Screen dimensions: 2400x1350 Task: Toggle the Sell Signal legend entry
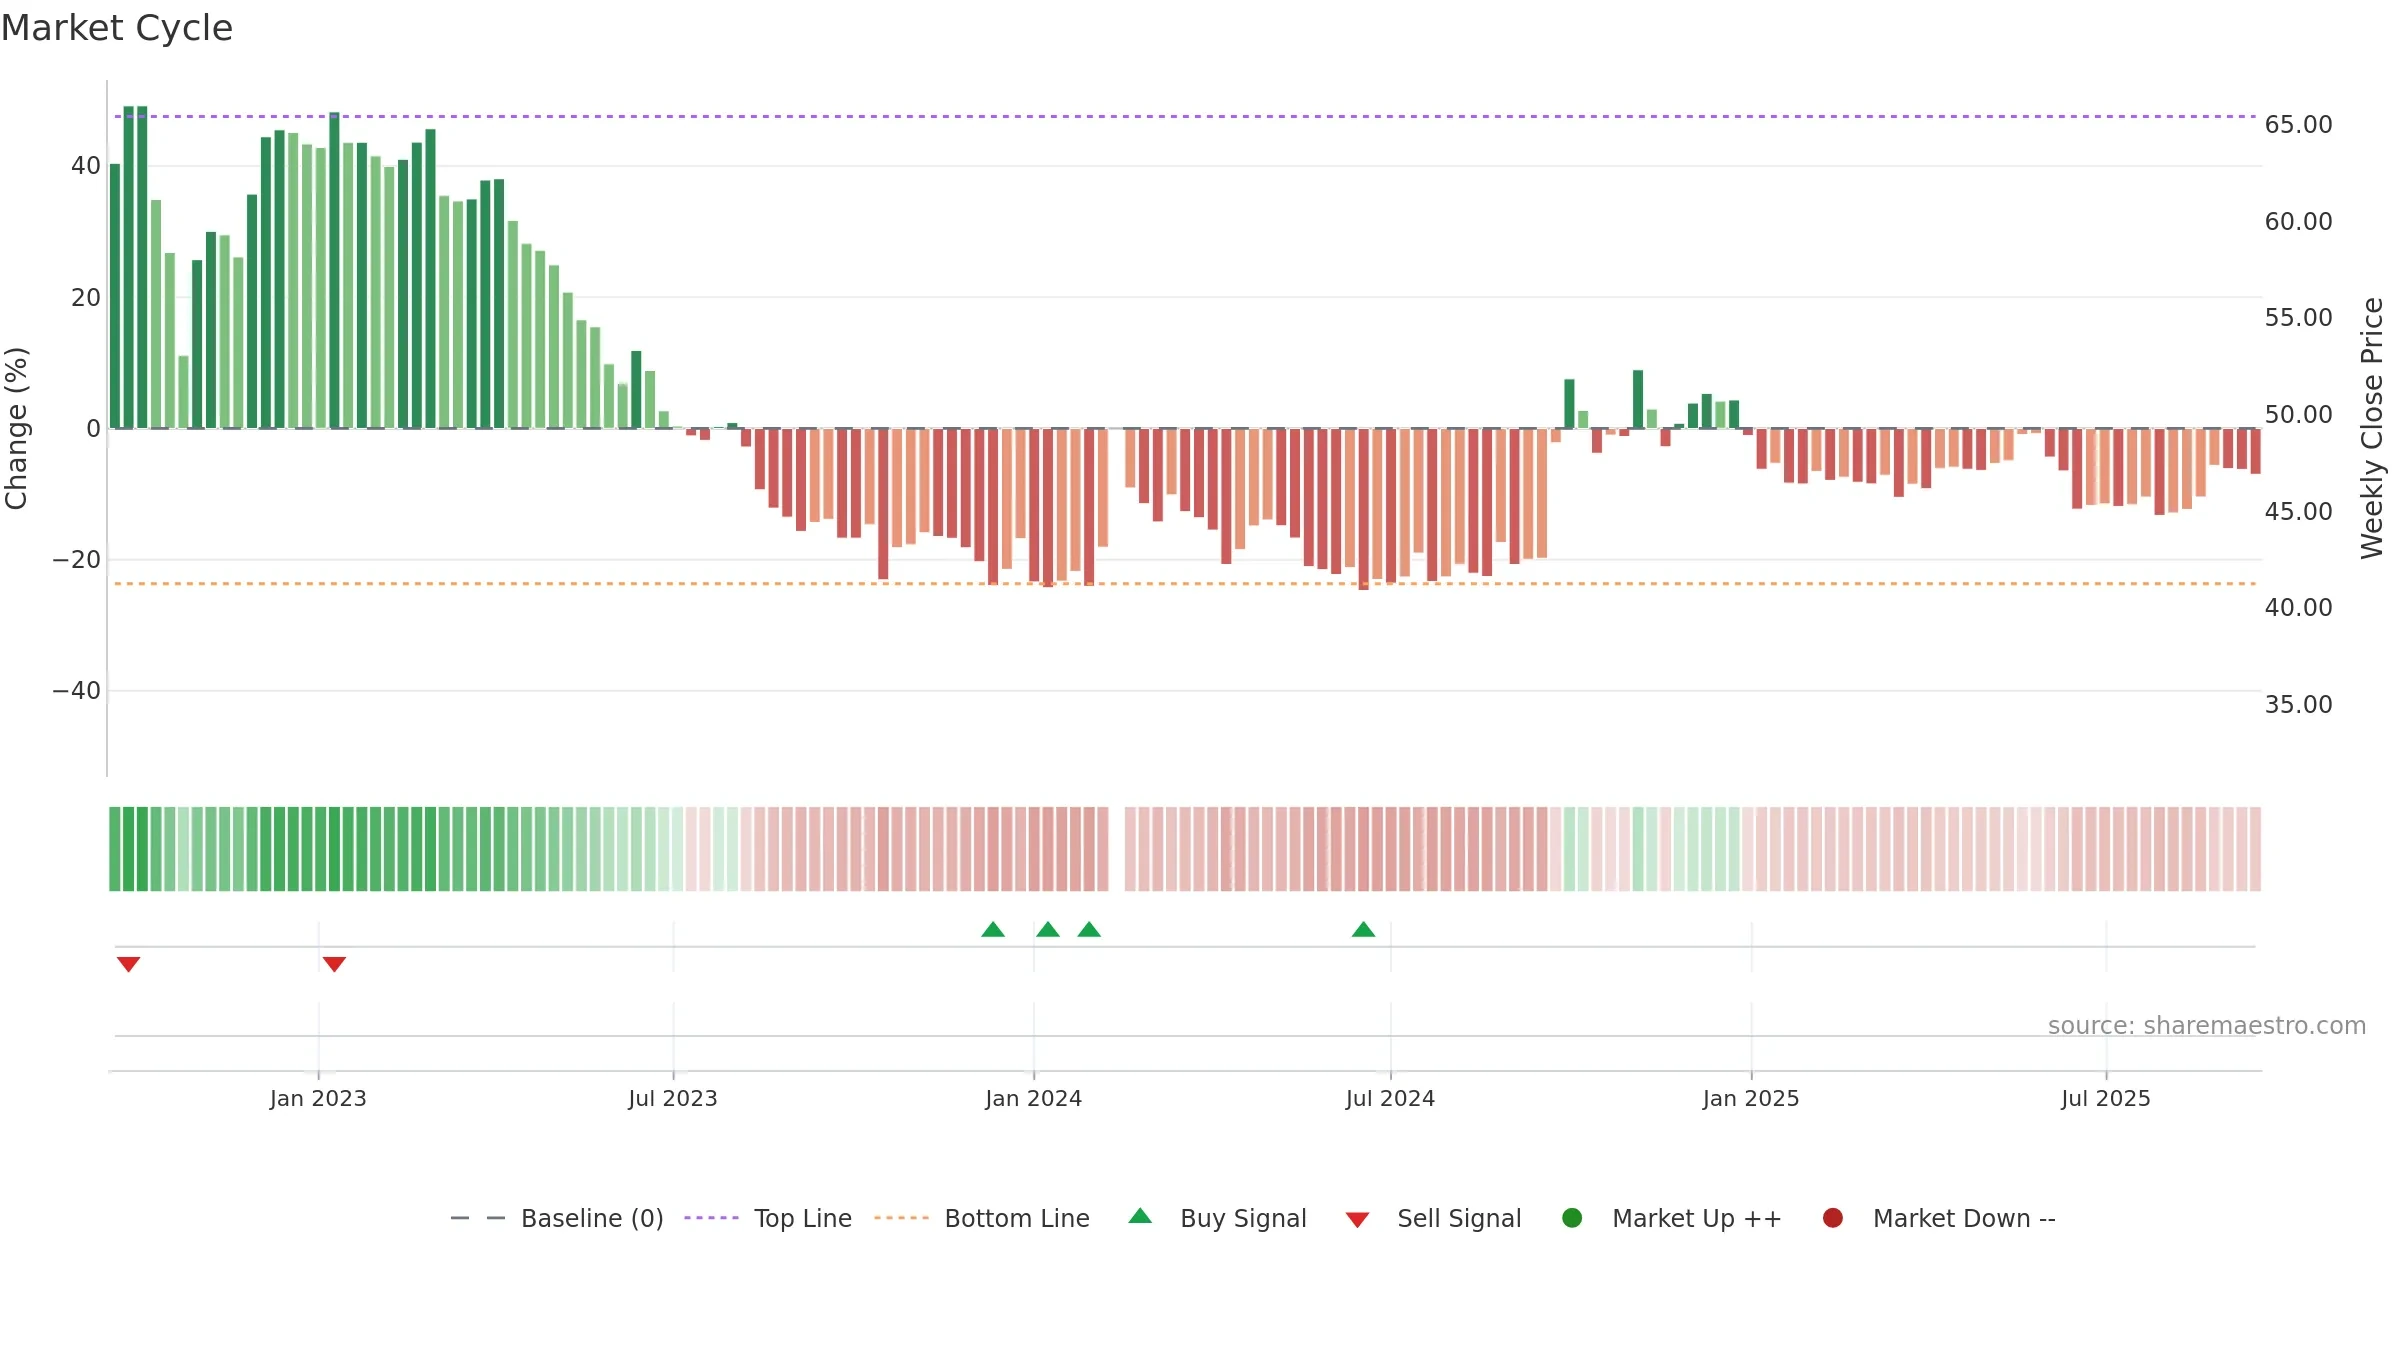(1433, 1218)
